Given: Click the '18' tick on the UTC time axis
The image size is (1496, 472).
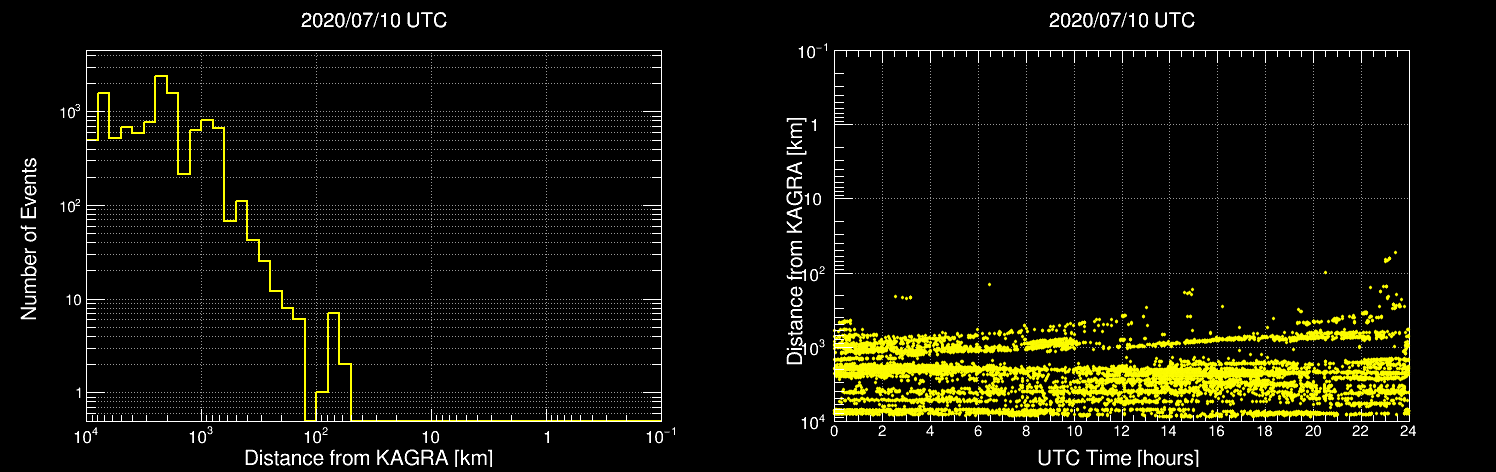Looking at the screenshot, I should 1265,431.
